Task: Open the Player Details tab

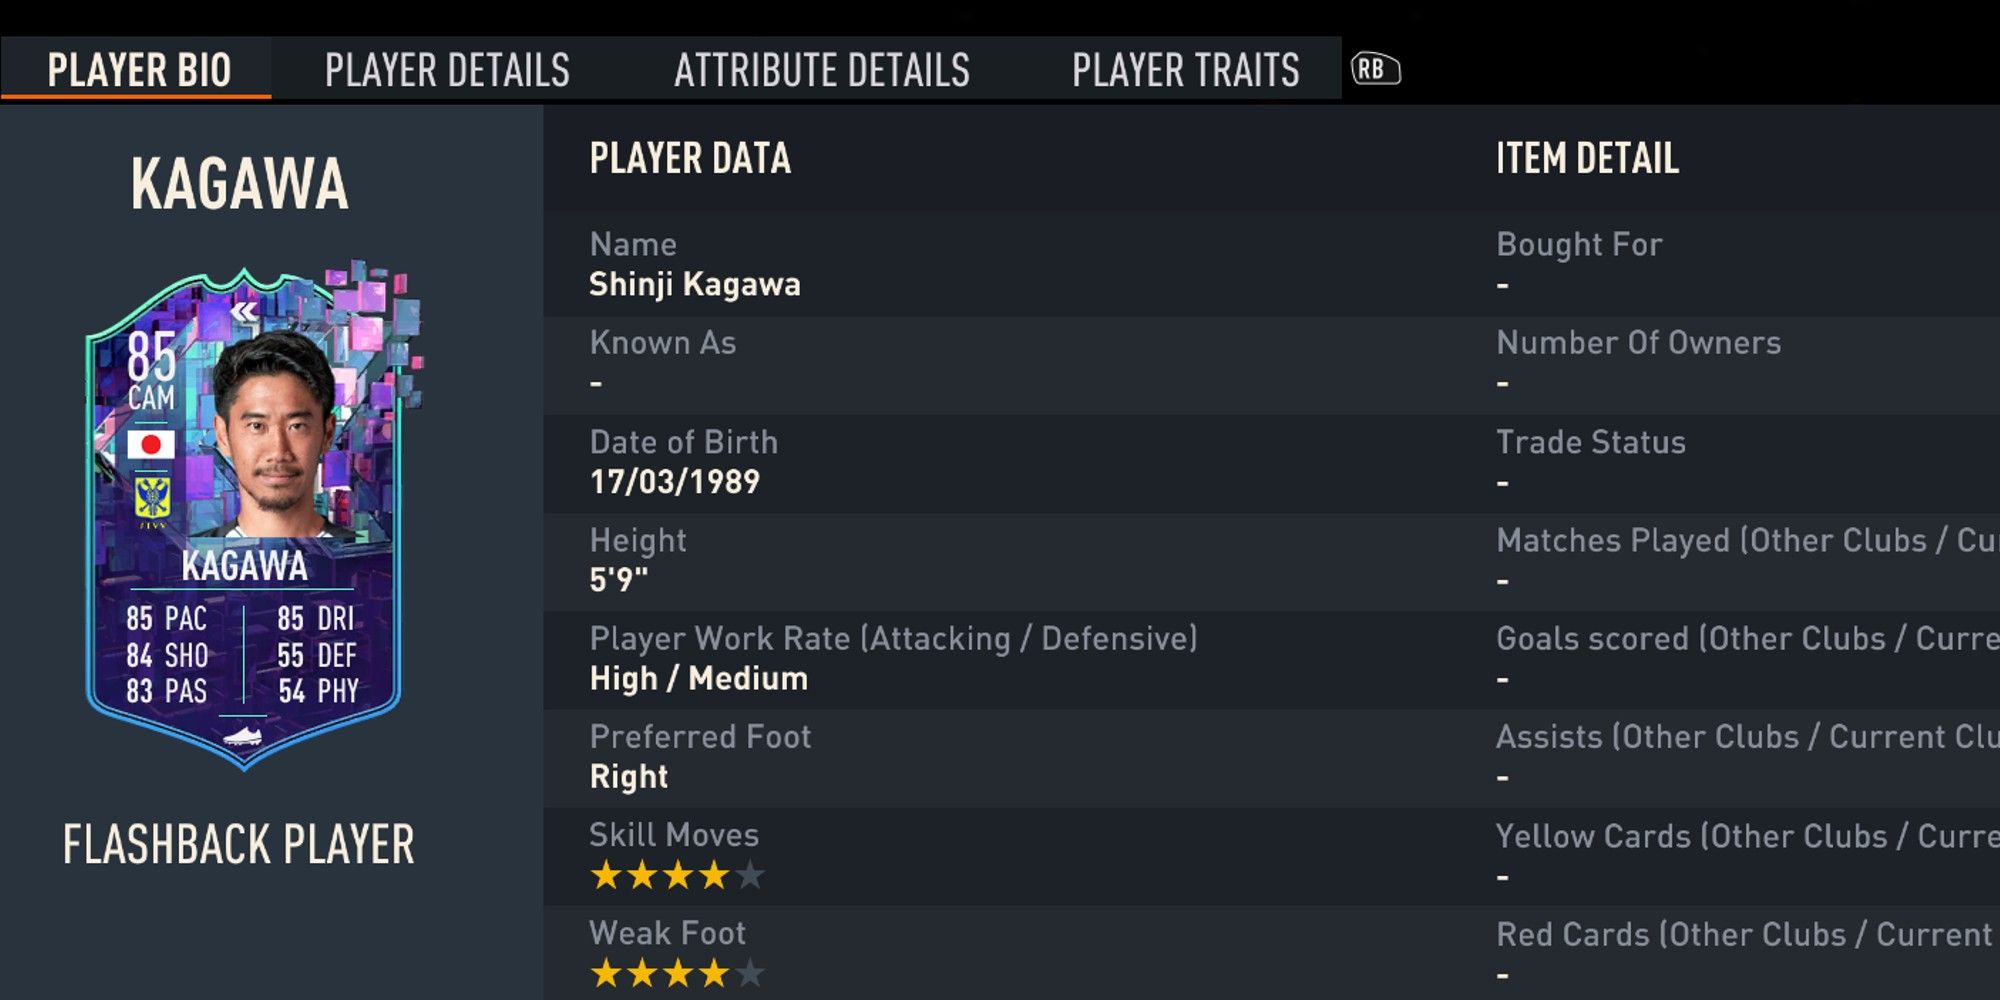Action: pos(447,70)
